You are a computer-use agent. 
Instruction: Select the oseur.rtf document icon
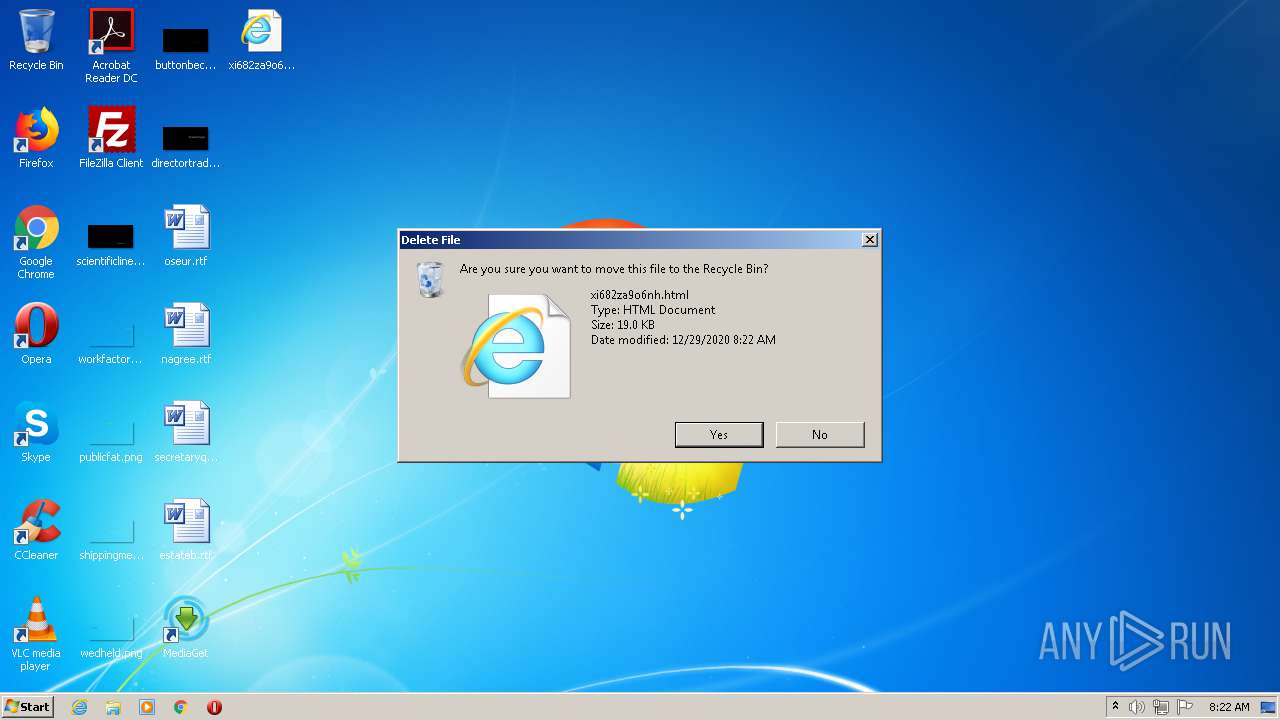pos(185,236)
